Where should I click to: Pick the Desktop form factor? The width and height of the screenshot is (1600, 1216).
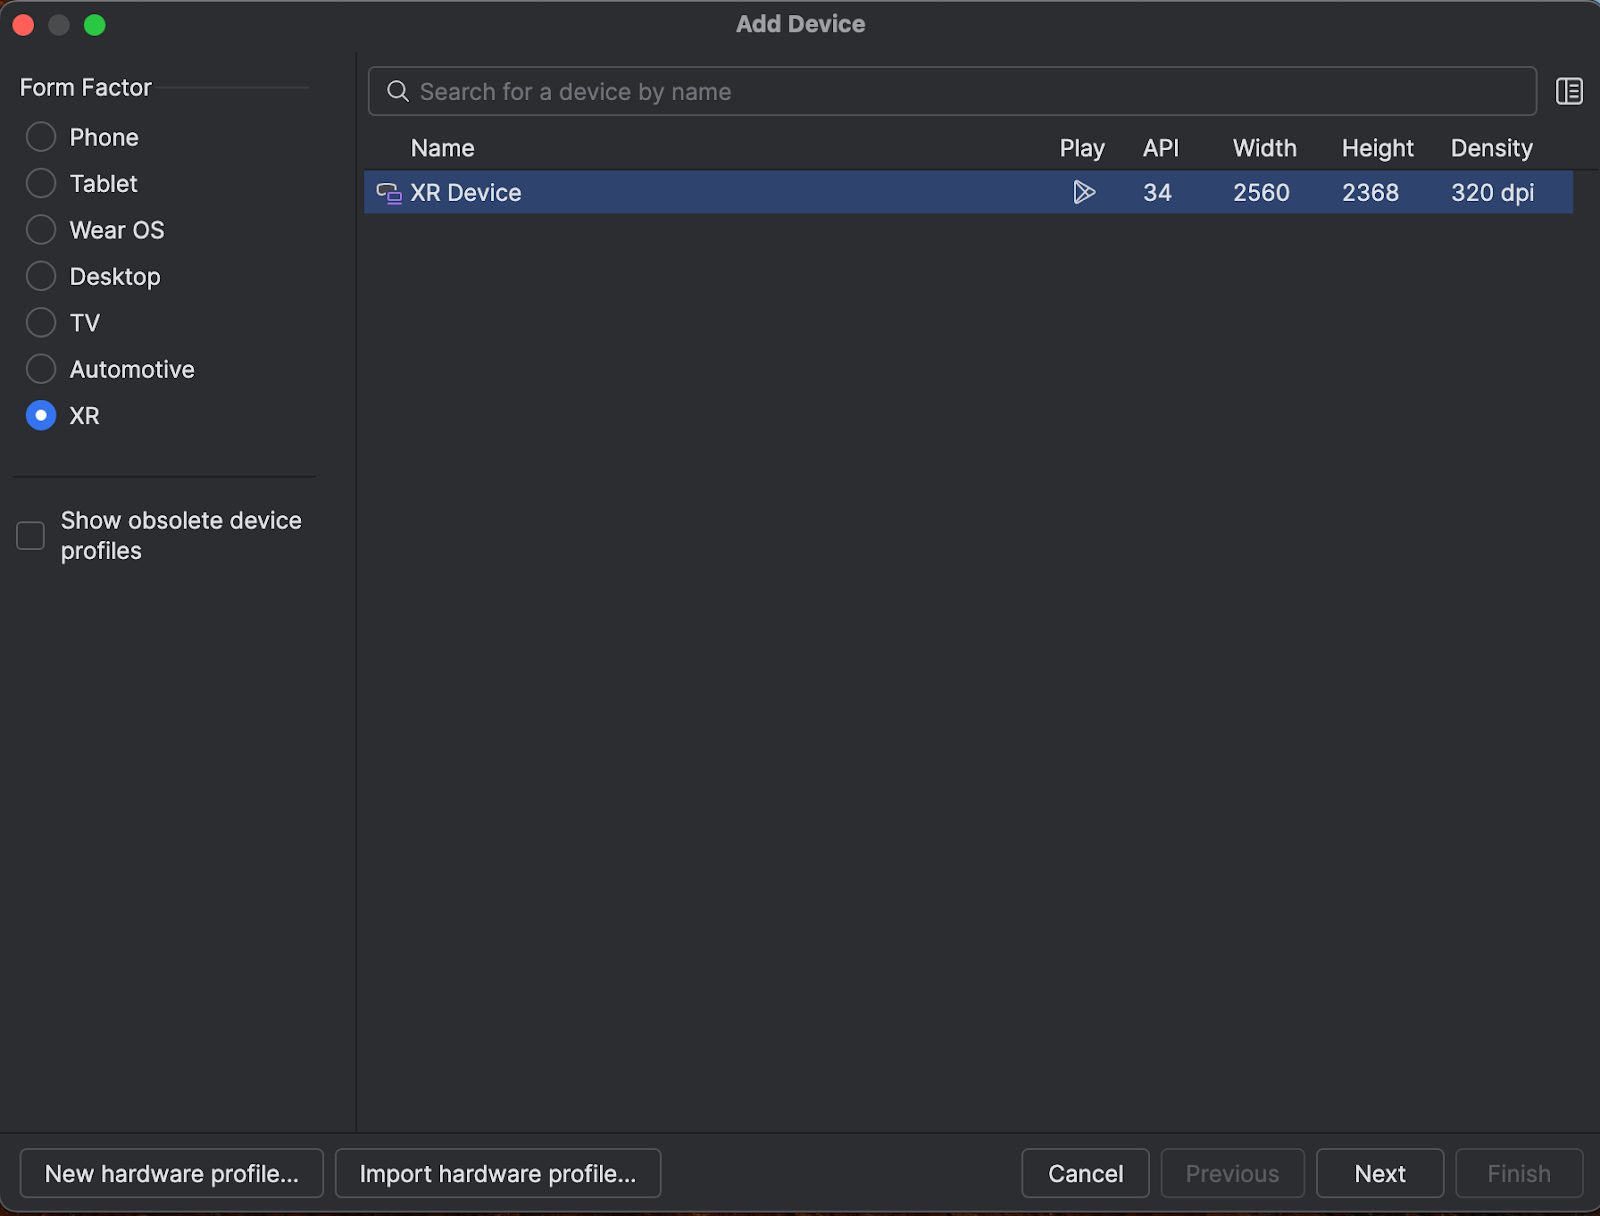[x=41, y=276]
